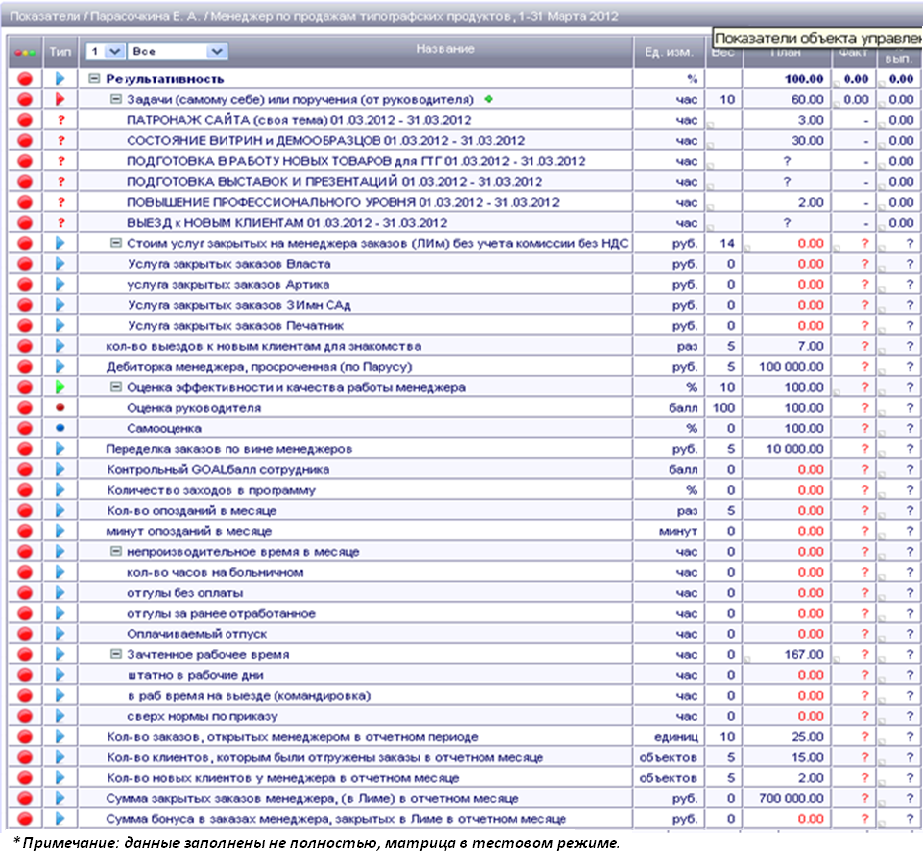923x856 pixels.
Task: Select 'минут опозданий в месяце' row name
Action: coord(189,531)
